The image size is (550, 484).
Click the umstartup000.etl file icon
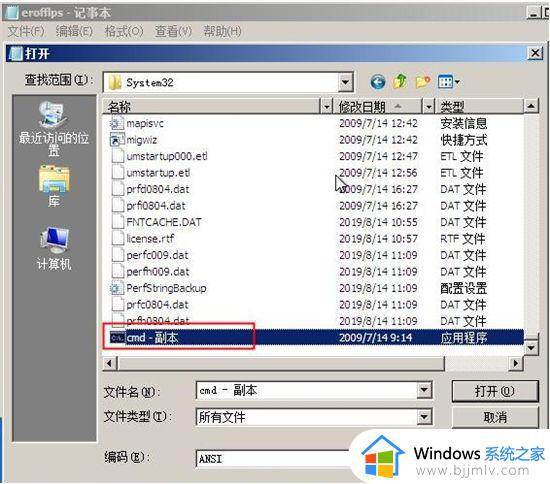tap(118, 156)
